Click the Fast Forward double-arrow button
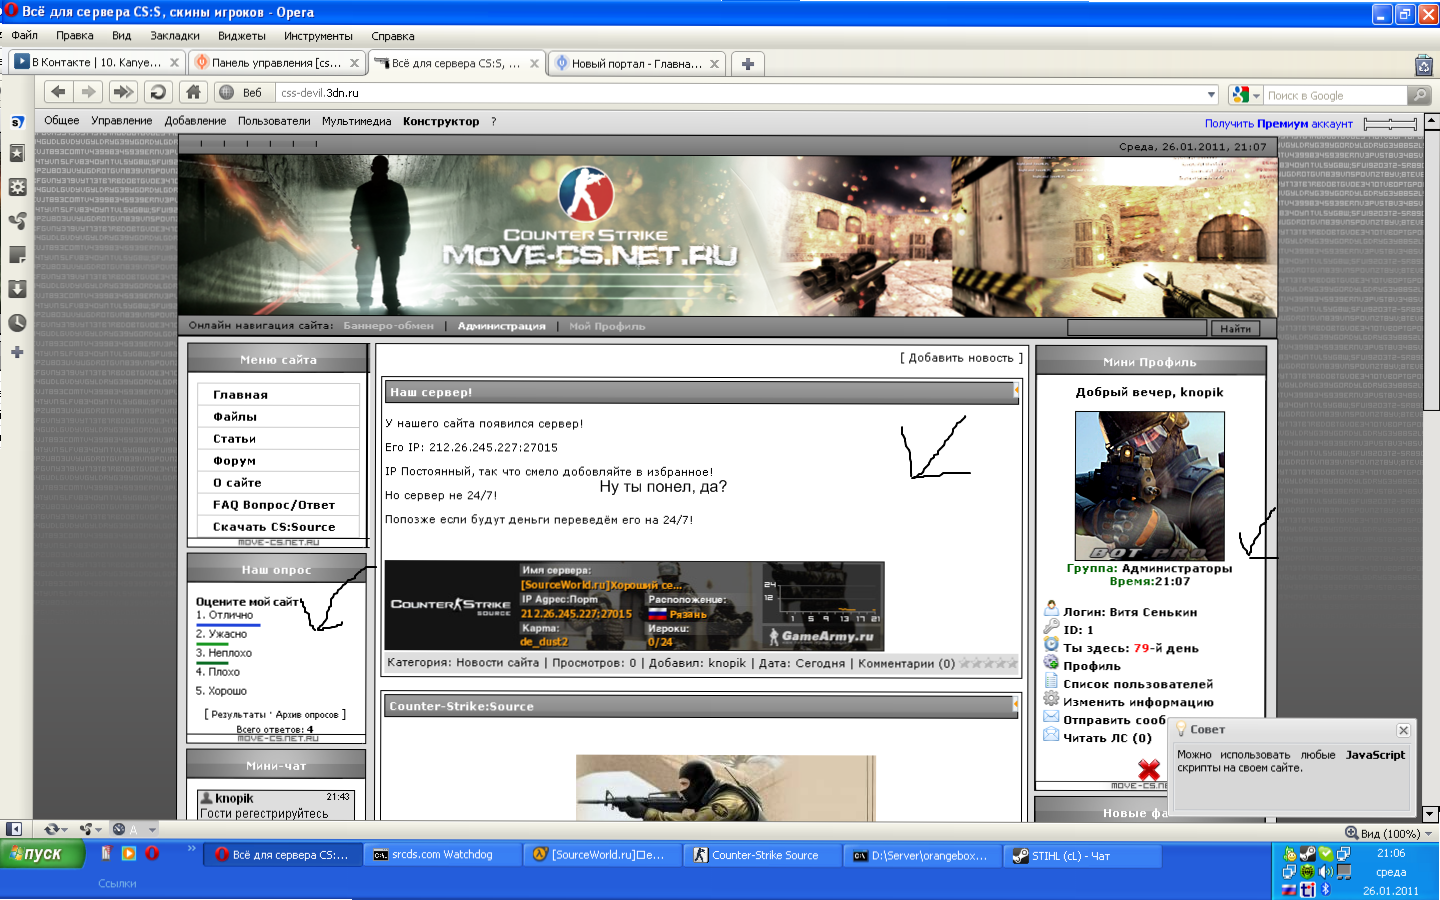Image resolution: width=1440 pixels, height=900 pixels. coord(123,92)
